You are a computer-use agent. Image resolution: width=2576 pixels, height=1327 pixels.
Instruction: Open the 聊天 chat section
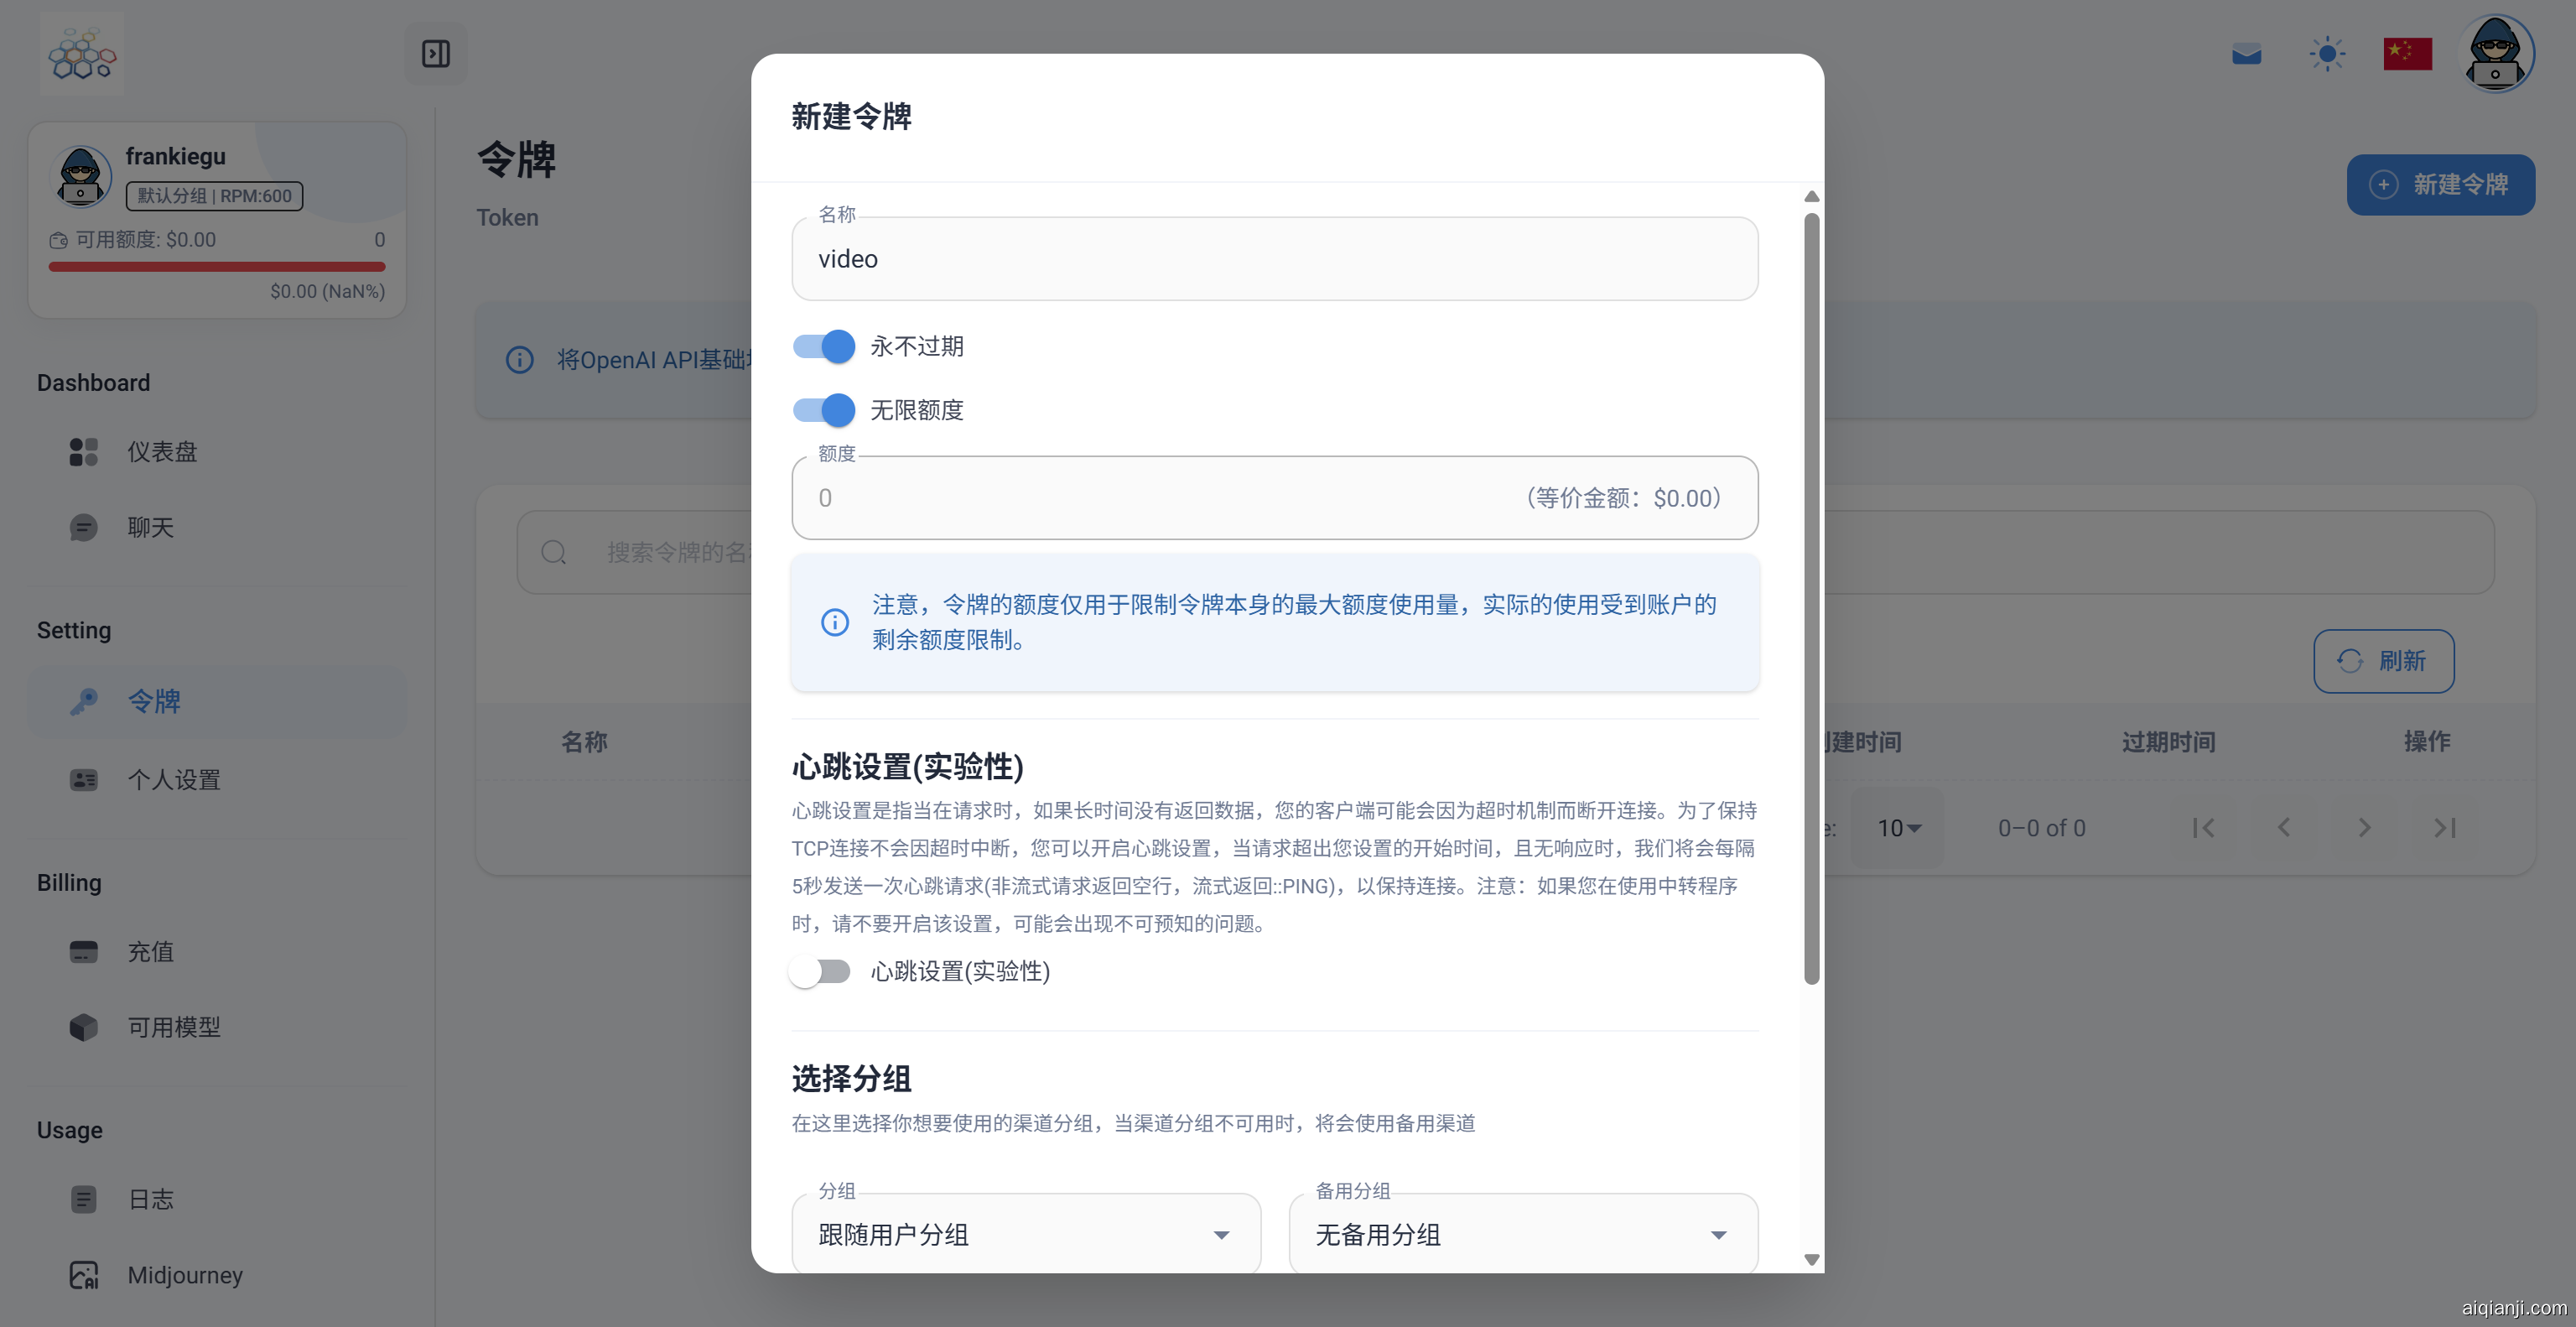tap(150, 528)
